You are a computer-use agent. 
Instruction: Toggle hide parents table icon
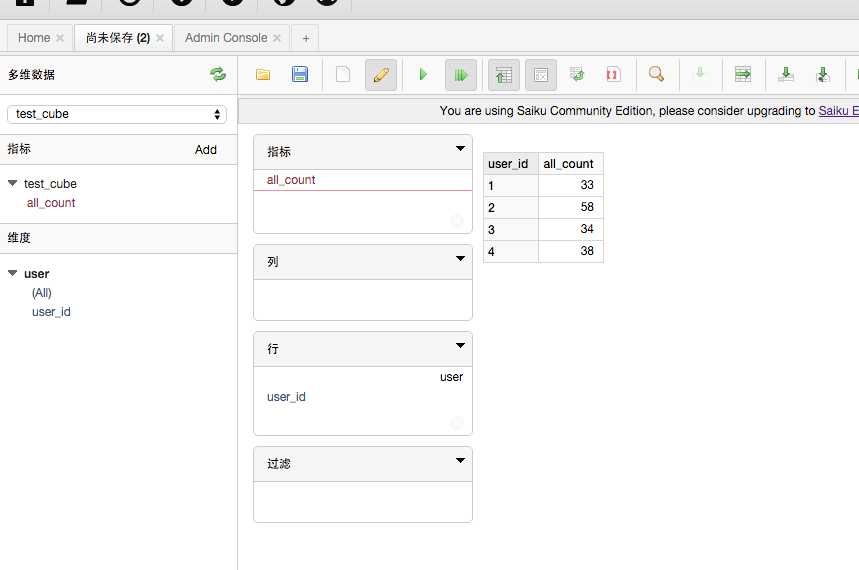coord(503,75)
